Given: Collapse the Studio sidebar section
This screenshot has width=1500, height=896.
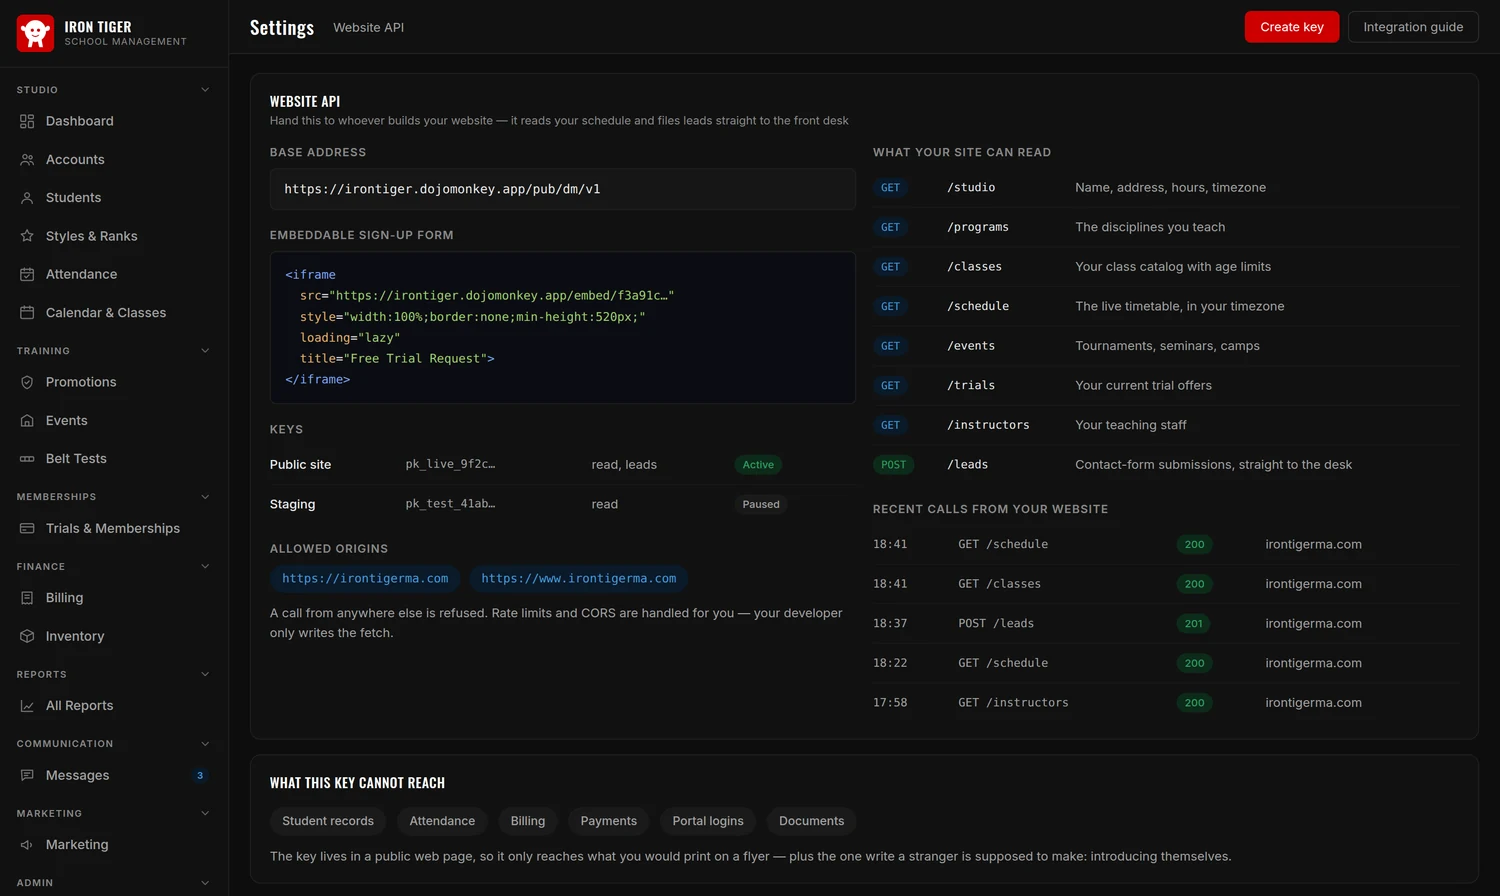Looking at the screenshot, I should pyautogui.click(x=205, y=90).
